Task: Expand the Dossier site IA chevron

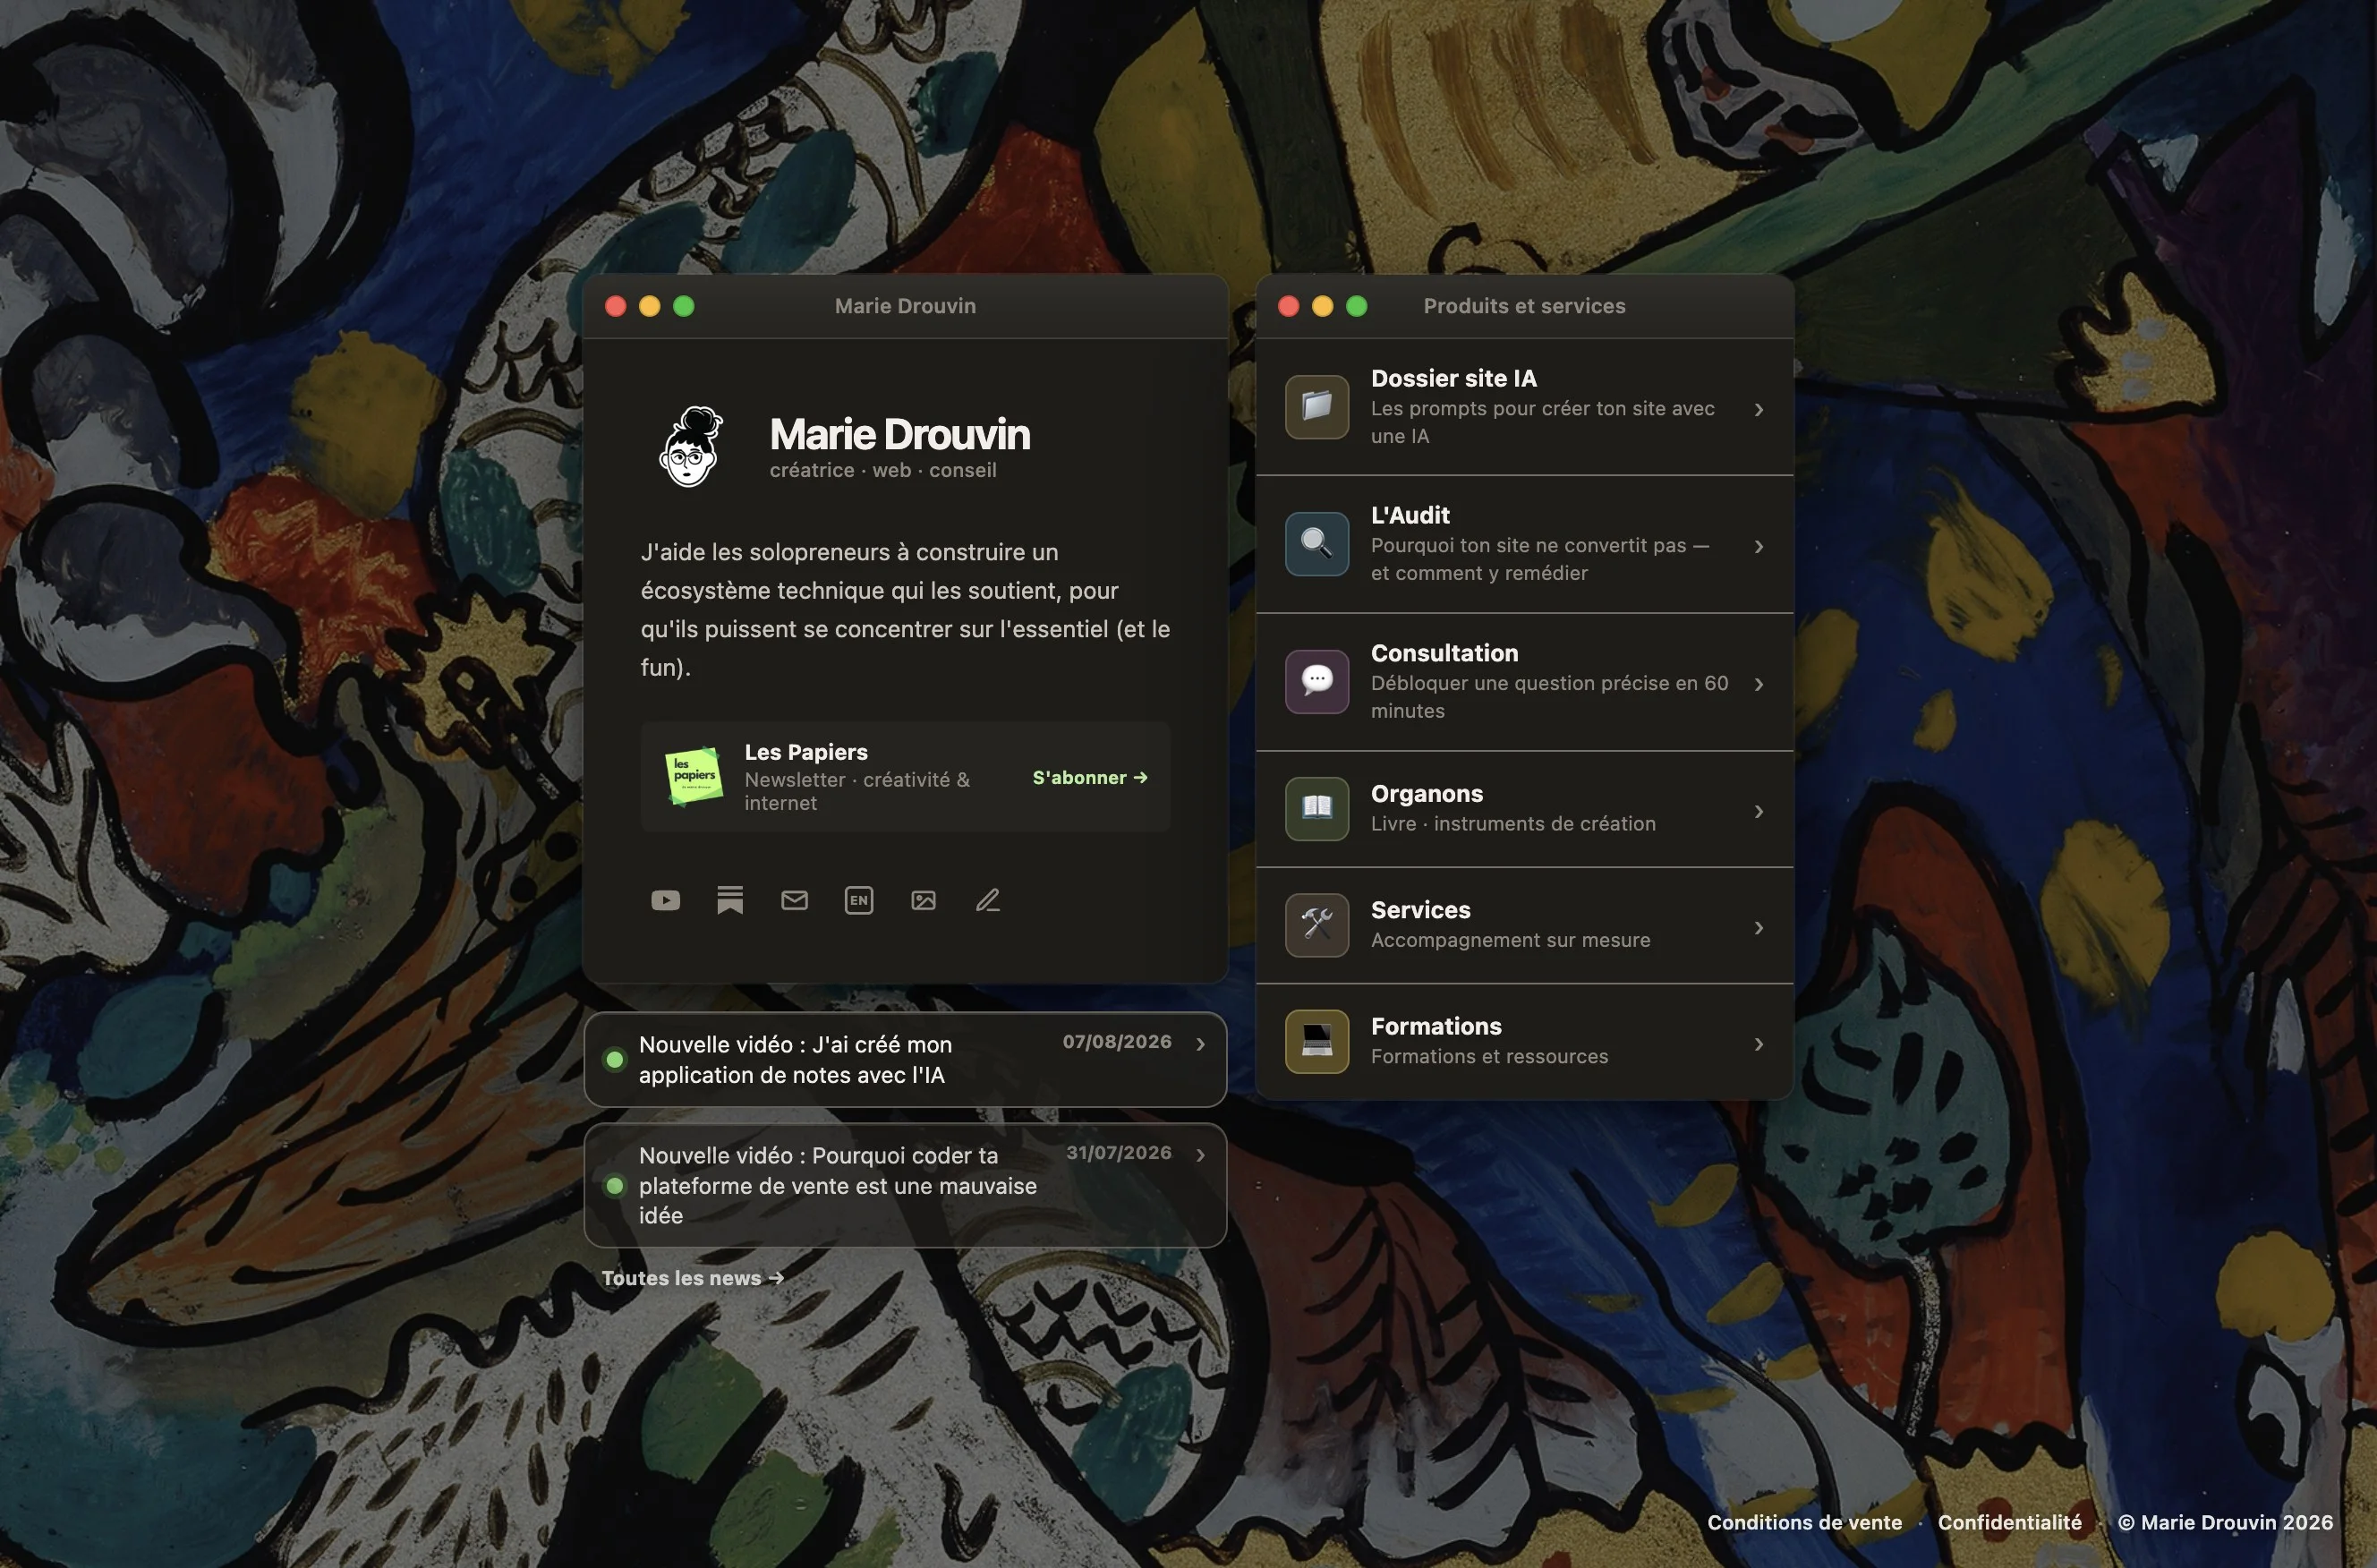Action: [x=1759, y=409]
